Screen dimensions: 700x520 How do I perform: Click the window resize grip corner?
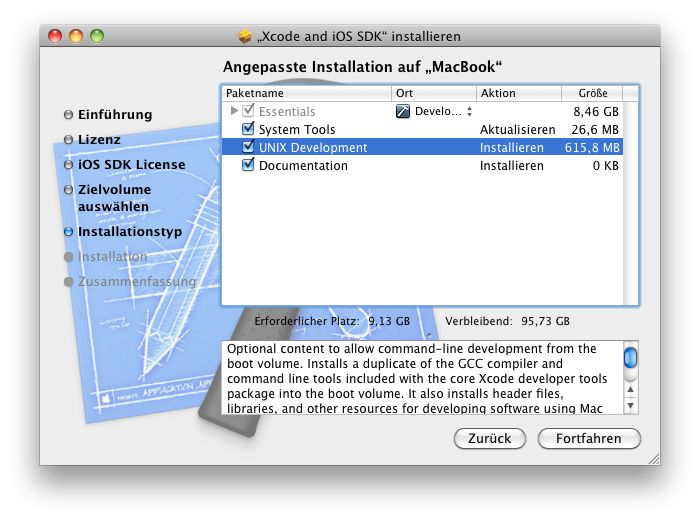[x=653, y=459]
